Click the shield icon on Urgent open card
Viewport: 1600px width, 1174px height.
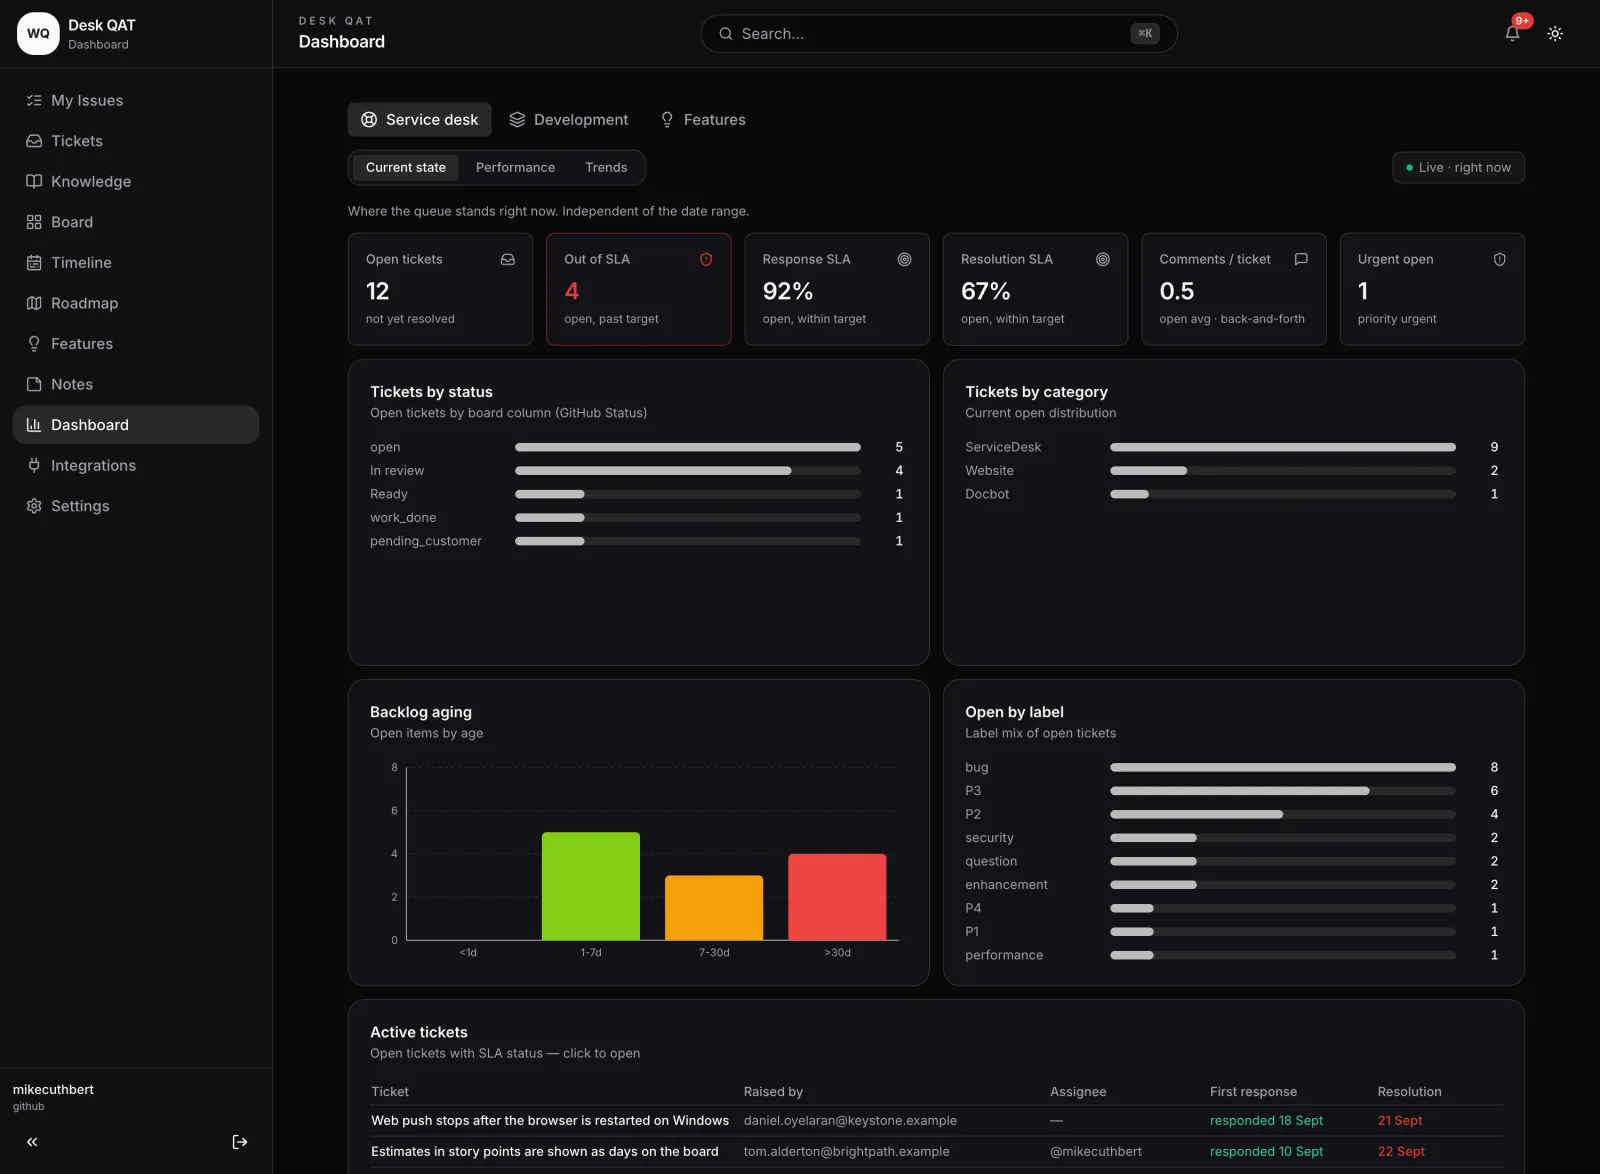coord(1500,259)
